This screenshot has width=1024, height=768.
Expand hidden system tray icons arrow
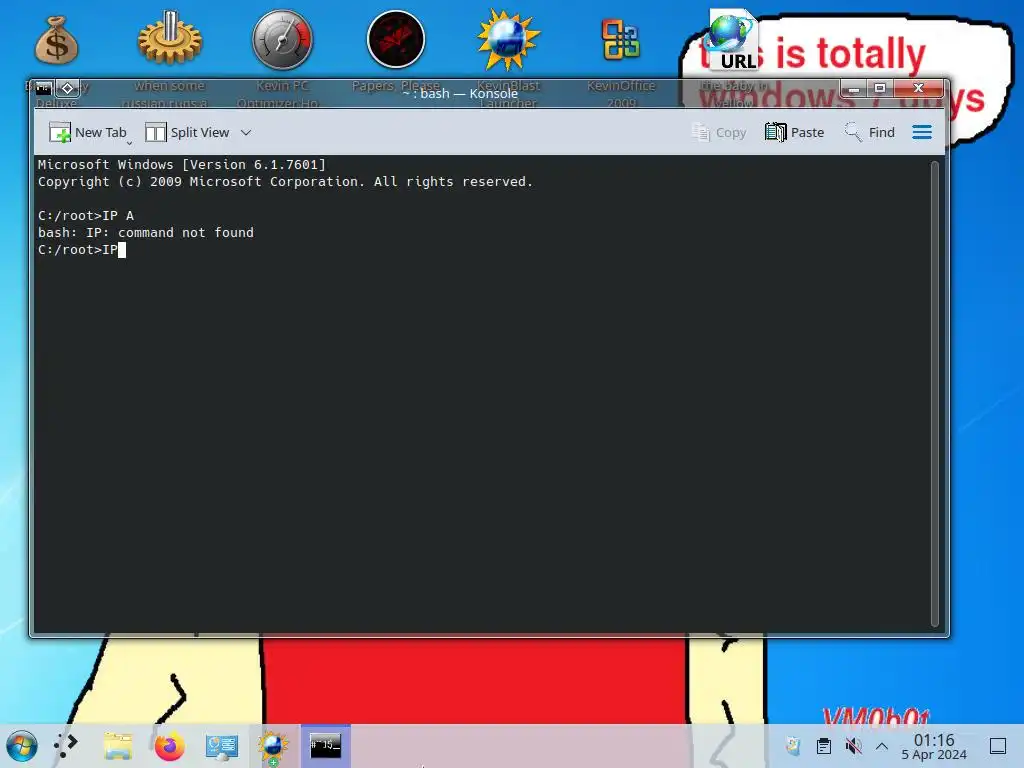[882, 746]
